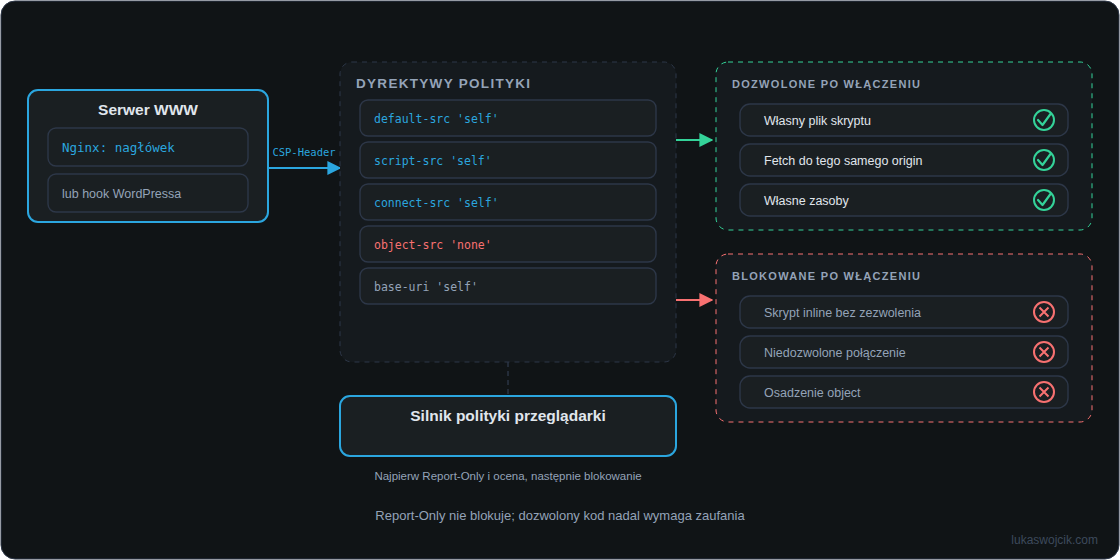Click the Skrypt inline bez zezwolenia text
The image size is (1120, 560).
[842, 313]
